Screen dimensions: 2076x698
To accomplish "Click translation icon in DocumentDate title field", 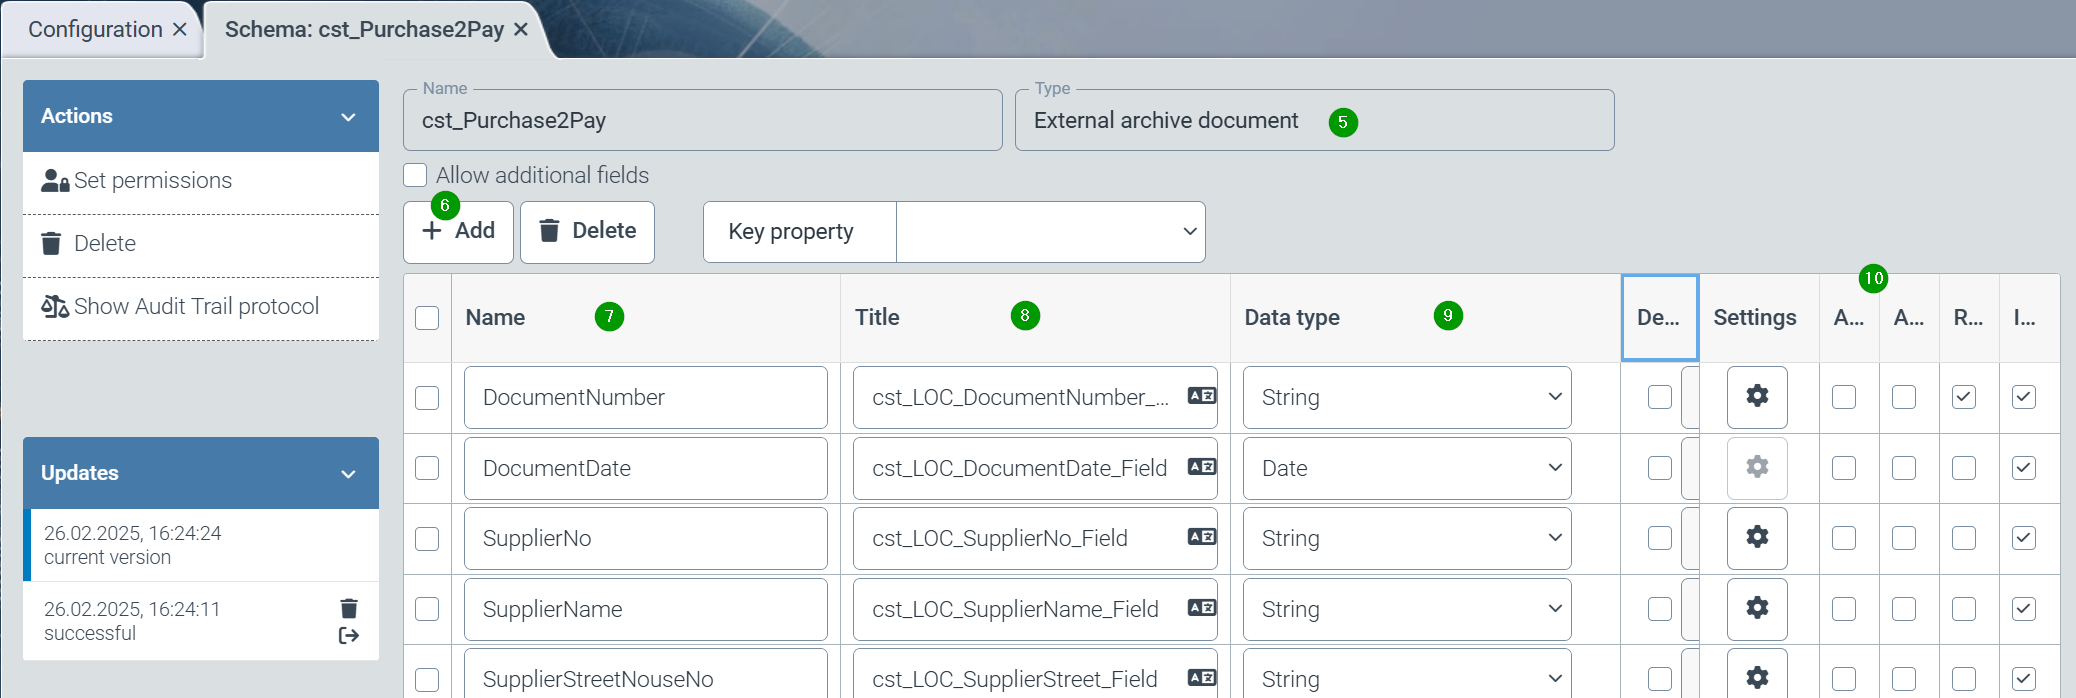I will (1201, 467).
